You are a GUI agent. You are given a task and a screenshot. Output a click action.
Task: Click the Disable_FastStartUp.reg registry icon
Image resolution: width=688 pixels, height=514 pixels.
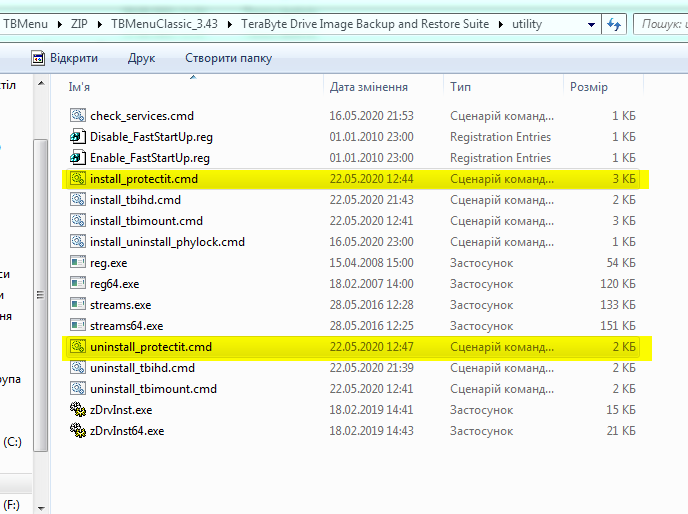tap(78, 137)
